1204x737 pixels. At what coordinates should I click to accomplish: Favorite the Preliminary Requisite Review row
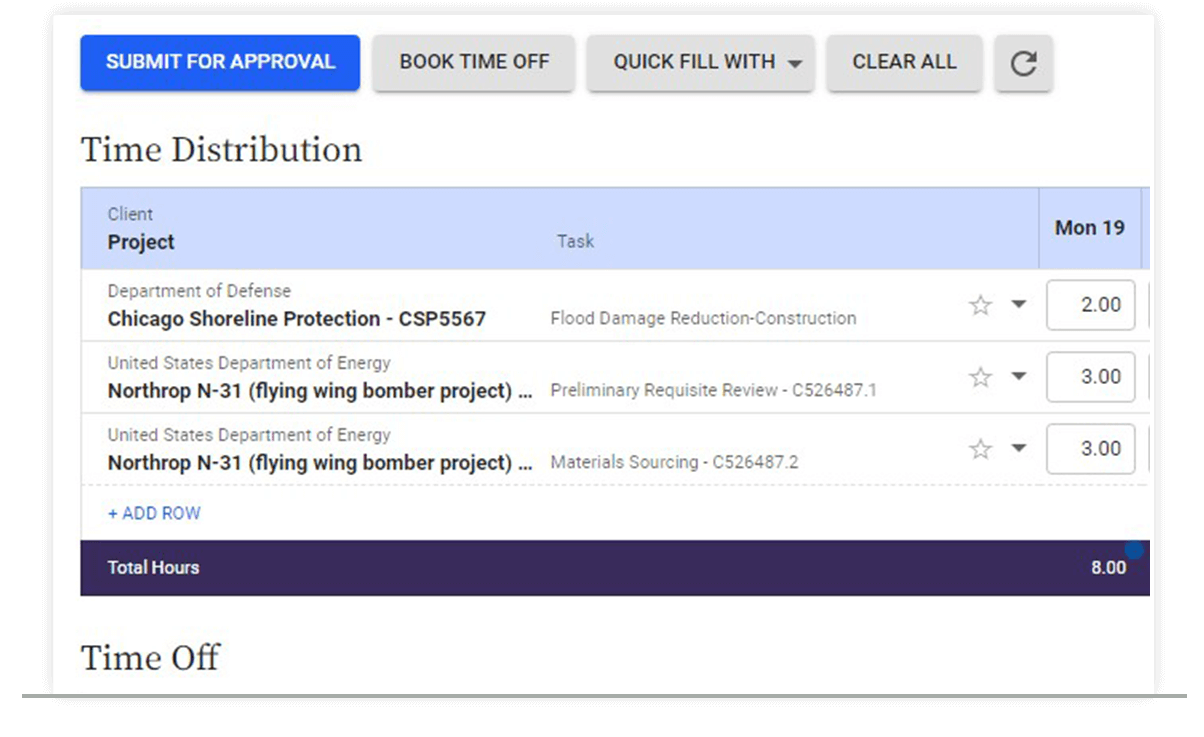[x=980, y=377]
